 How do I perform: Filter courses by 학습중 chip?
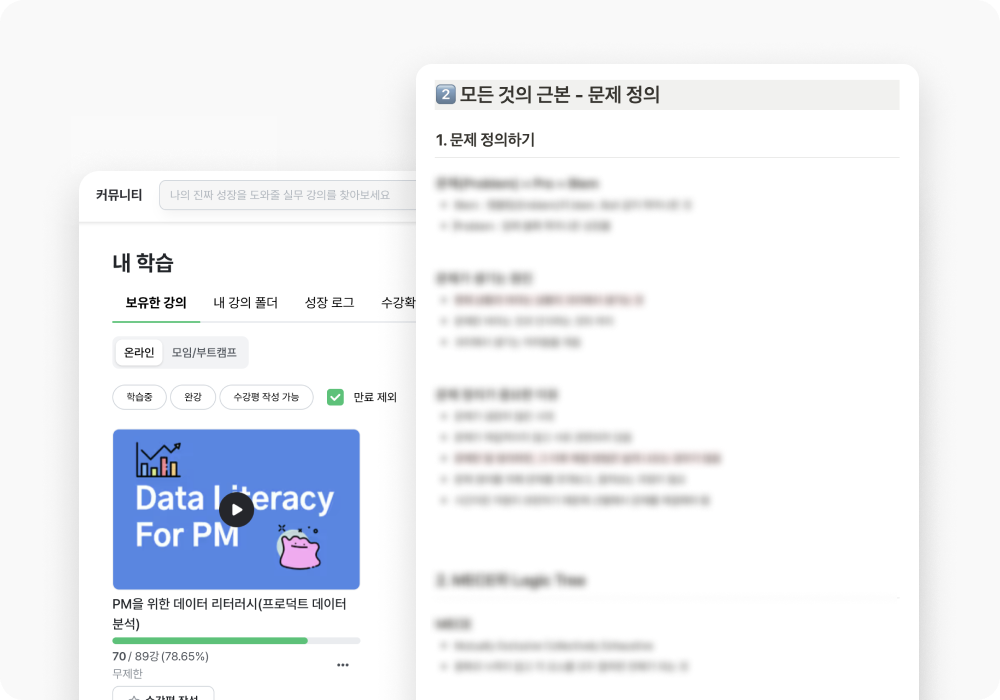click(139, 397)
